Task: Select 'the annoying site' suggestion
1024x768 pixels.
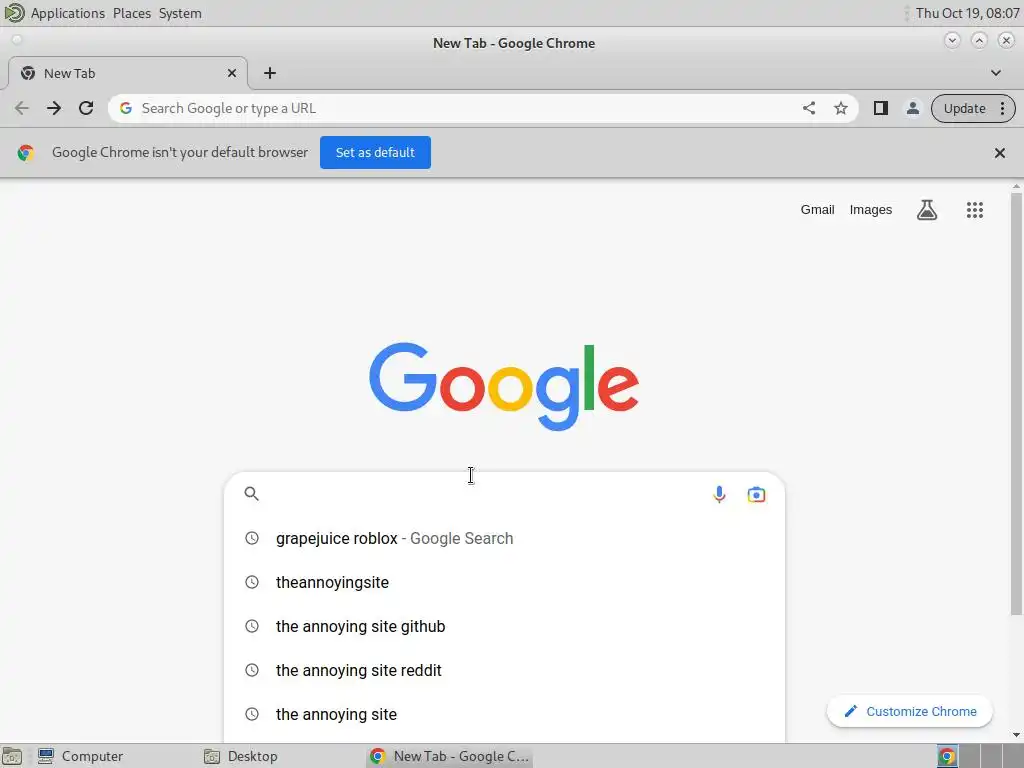Action: [504, 714]
